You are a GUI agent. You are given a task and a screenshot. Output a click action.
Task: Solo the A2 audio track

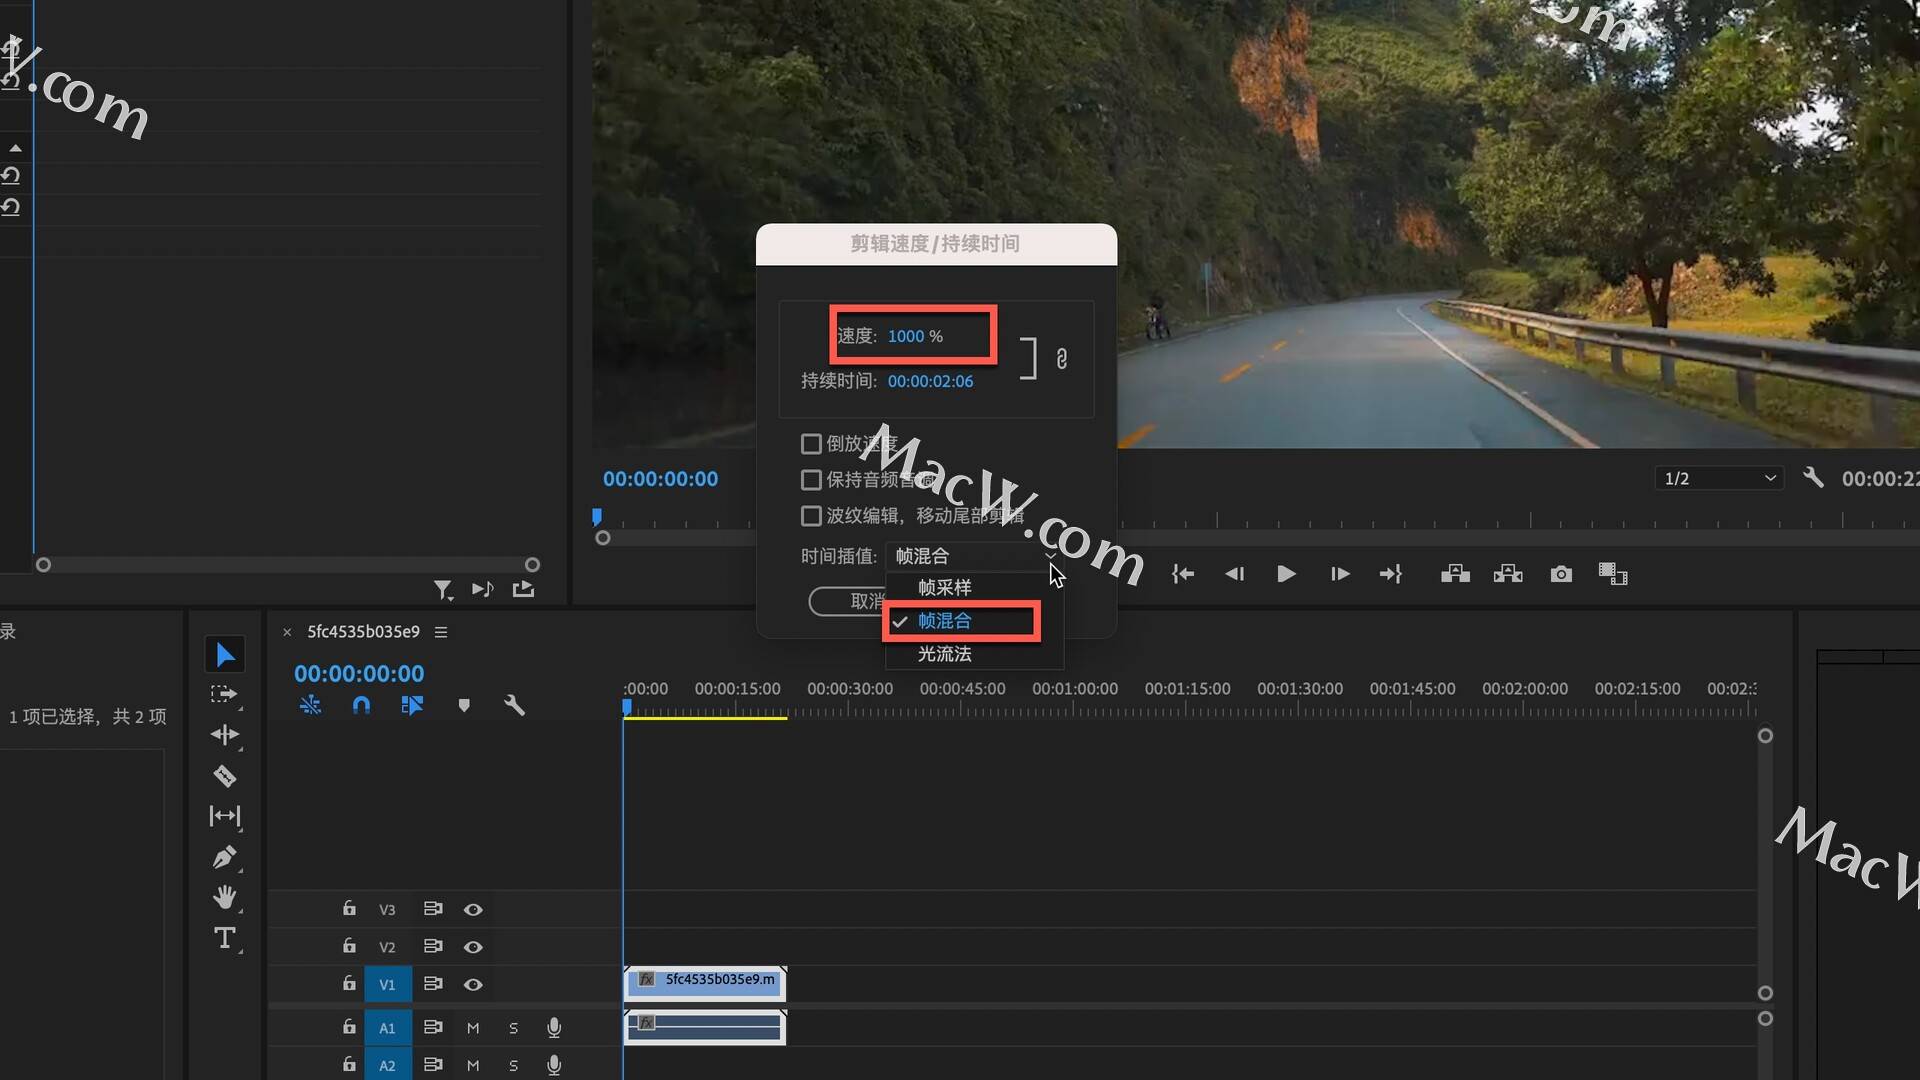[x=513, y=1065]
